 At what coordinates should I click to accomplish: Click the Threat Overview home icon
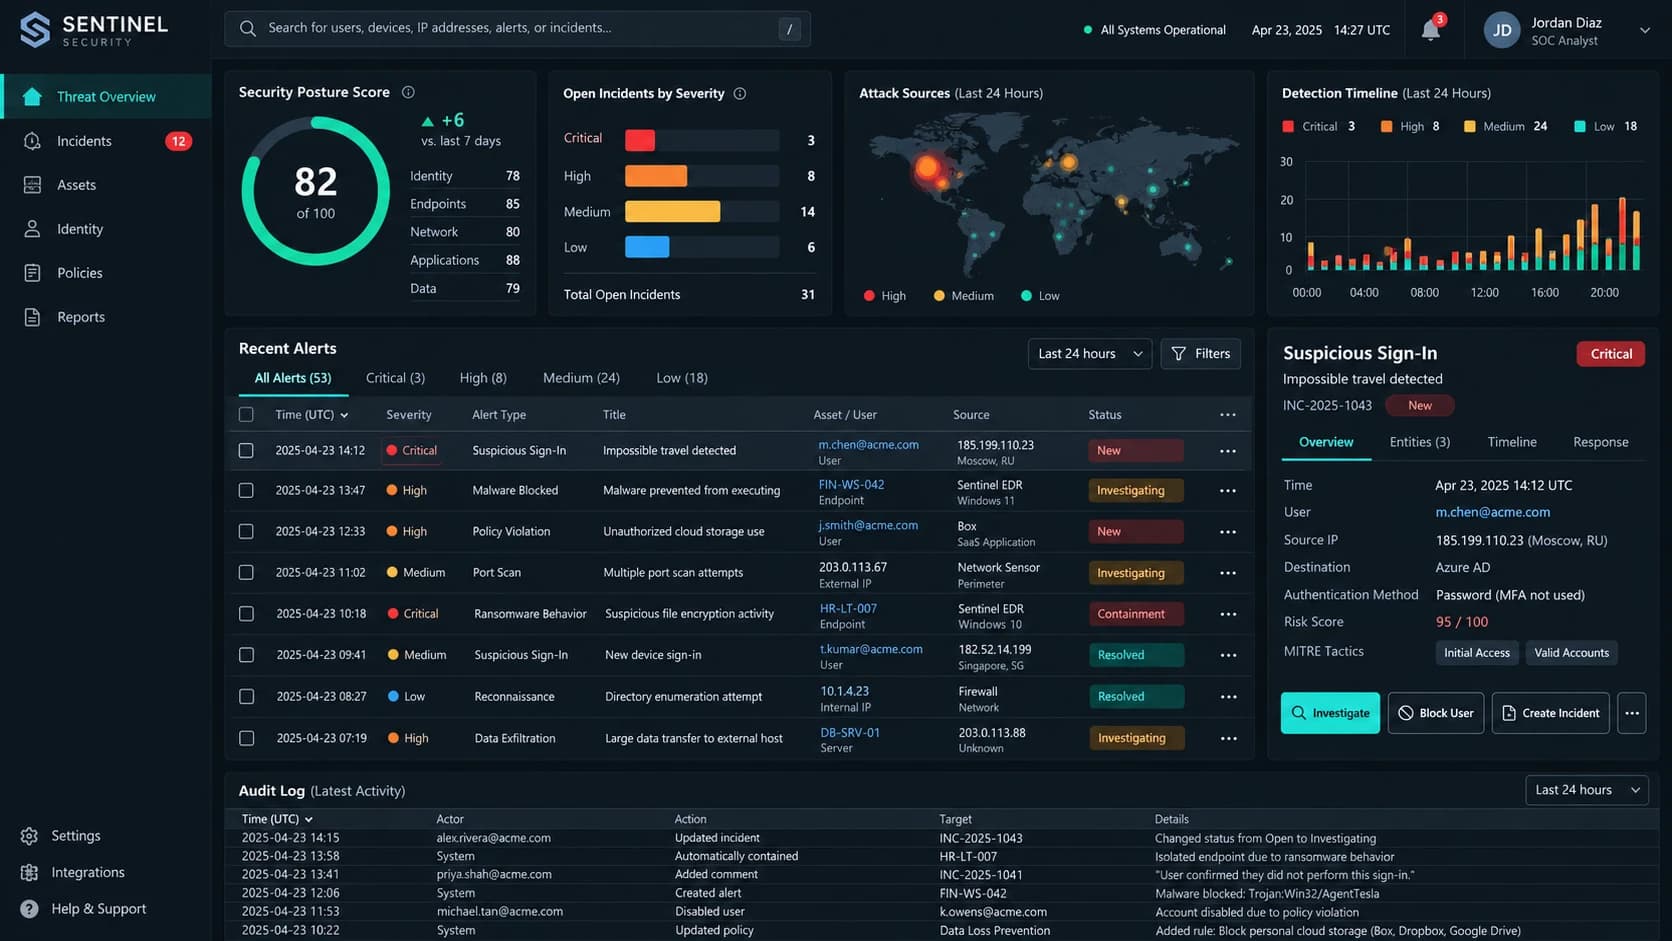coord(32,97)
